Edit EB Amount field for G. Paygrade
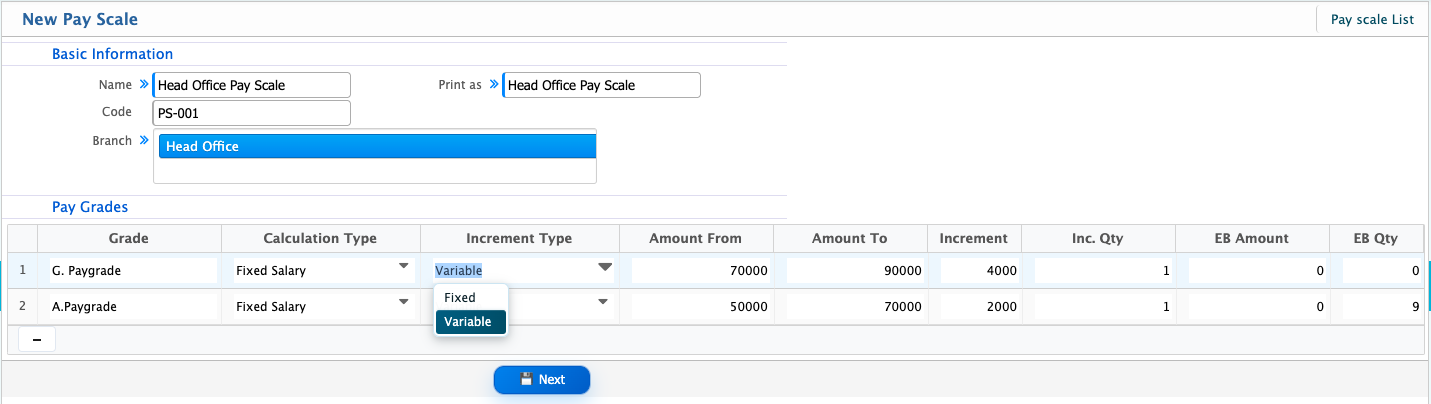1431x404 pixels. tap(1258, 270)
